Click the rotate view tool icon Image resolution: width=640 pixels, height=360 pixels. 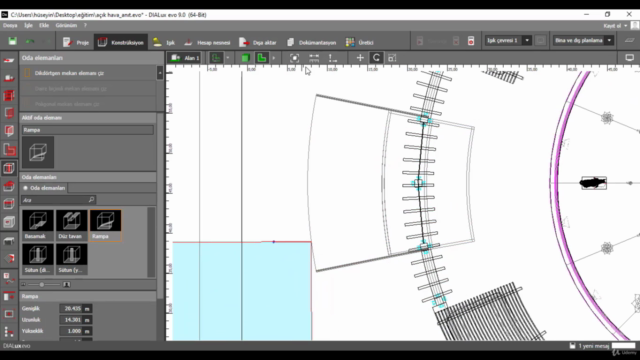[x=376, y=58]
